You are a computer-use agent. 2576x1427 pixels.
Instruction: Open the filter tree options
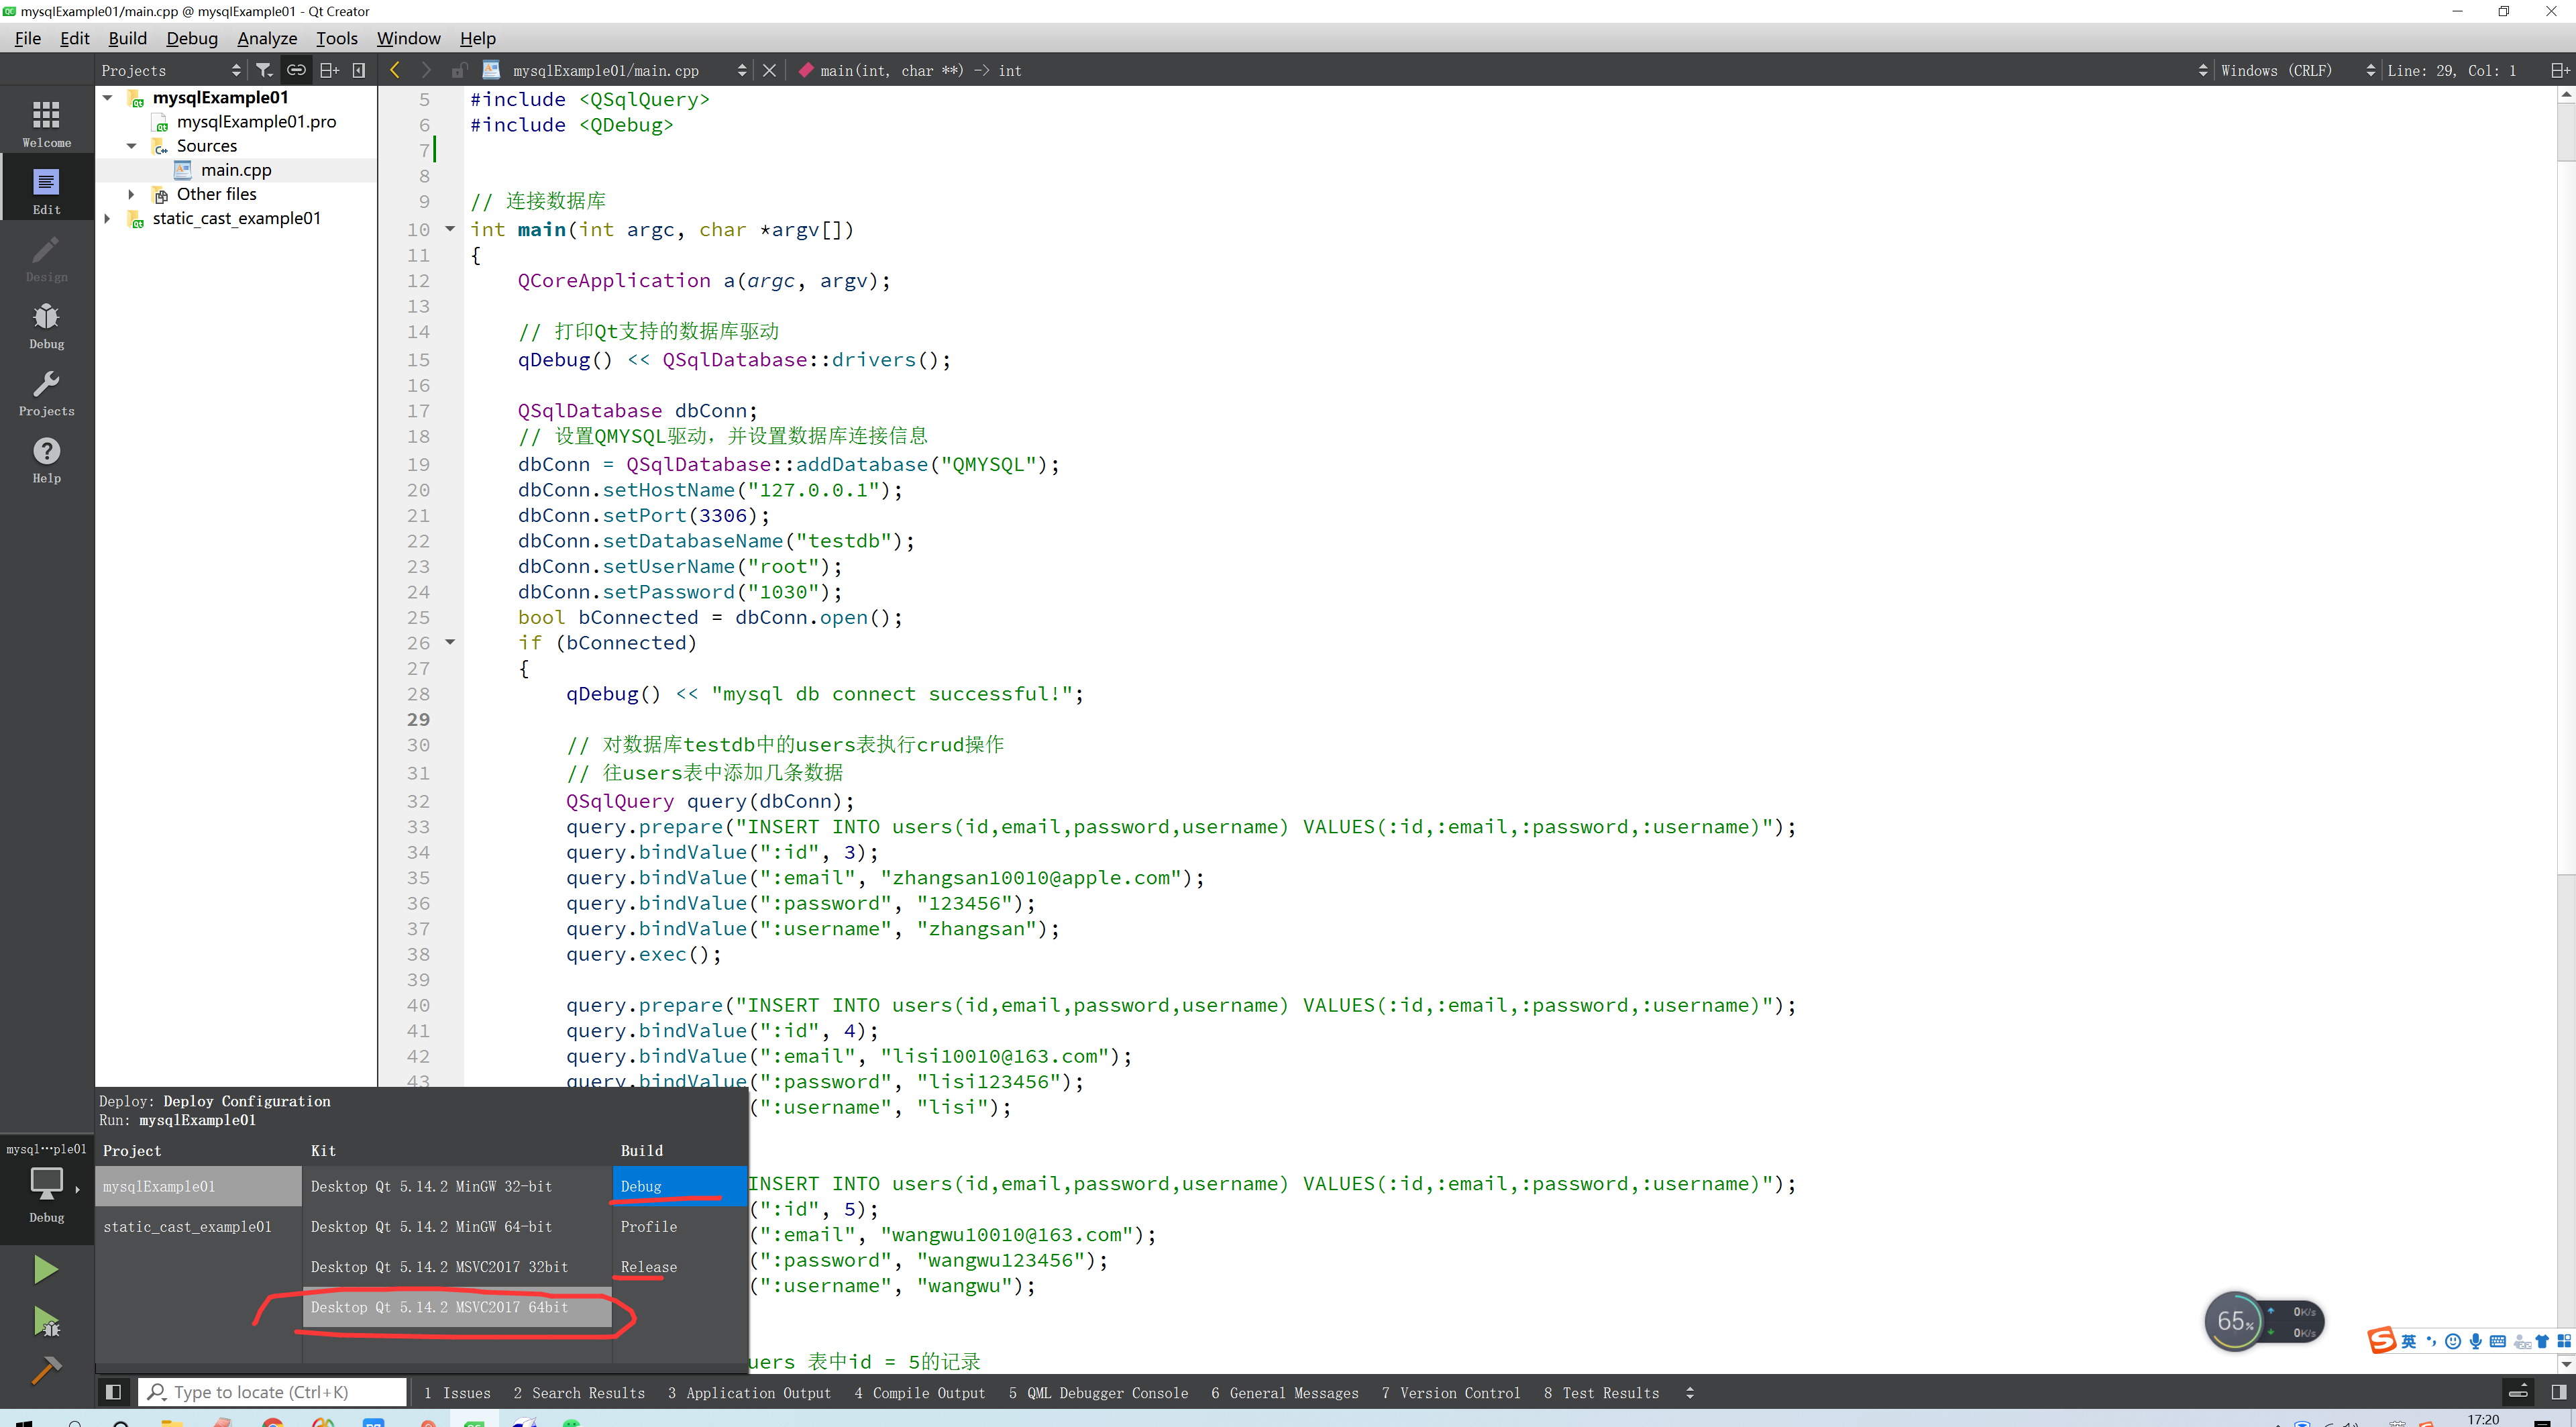[x=264, y=70]
